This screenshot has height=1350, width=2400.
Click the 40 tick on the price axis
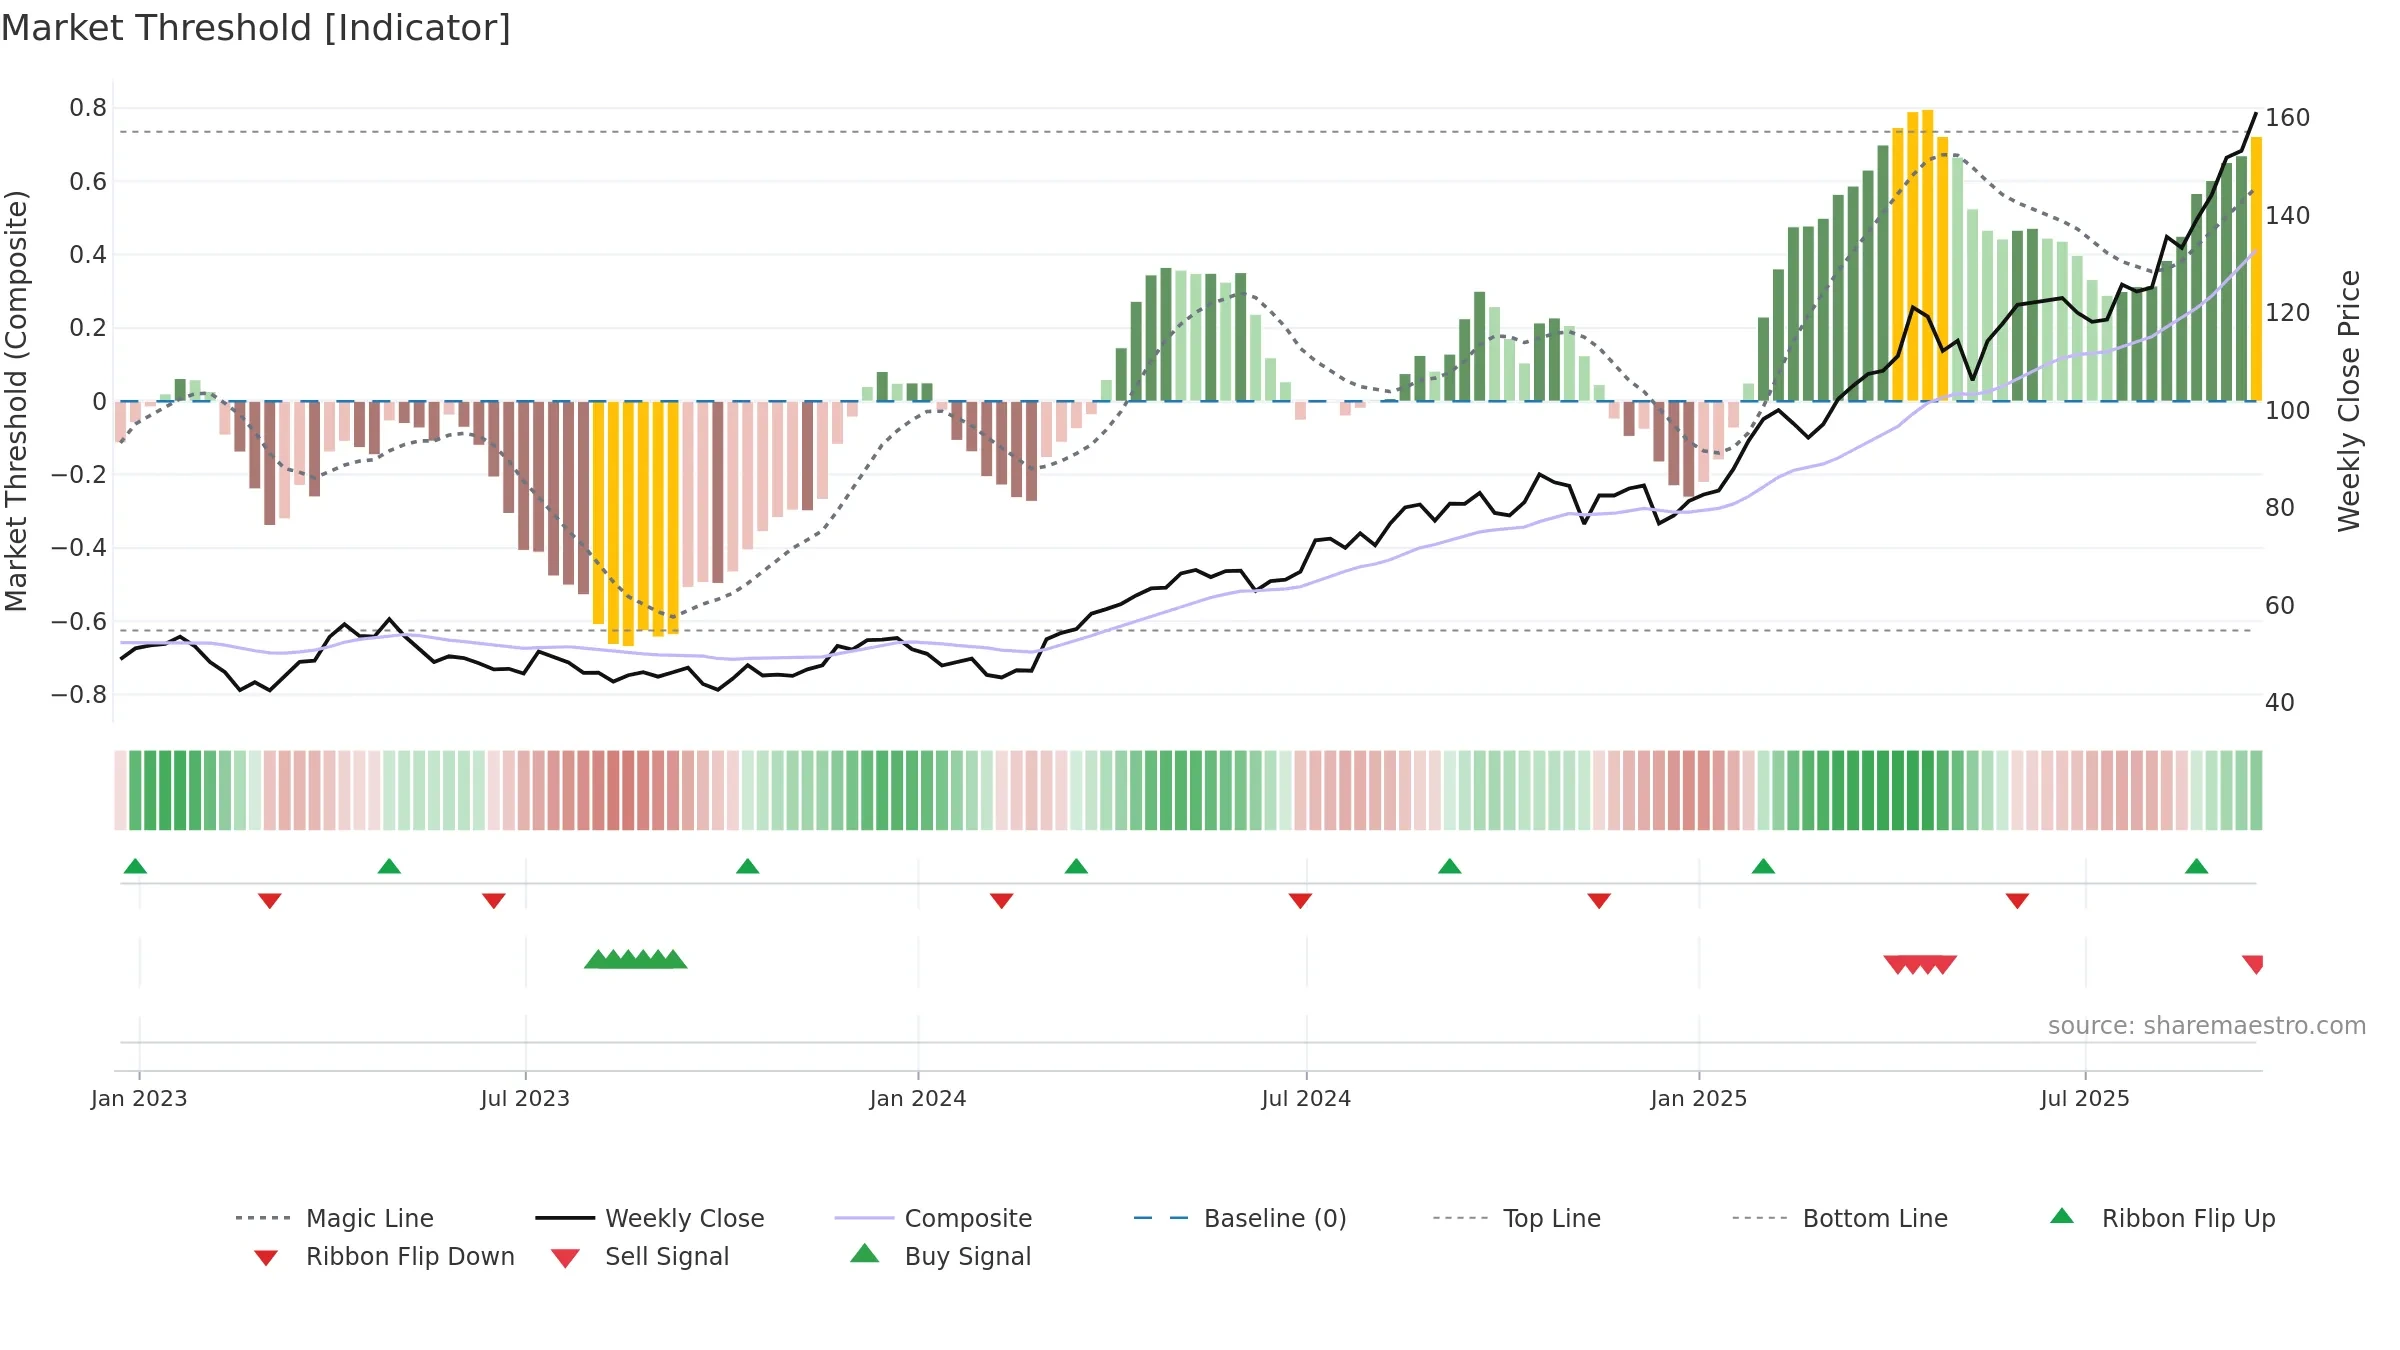coord(2280,703)
